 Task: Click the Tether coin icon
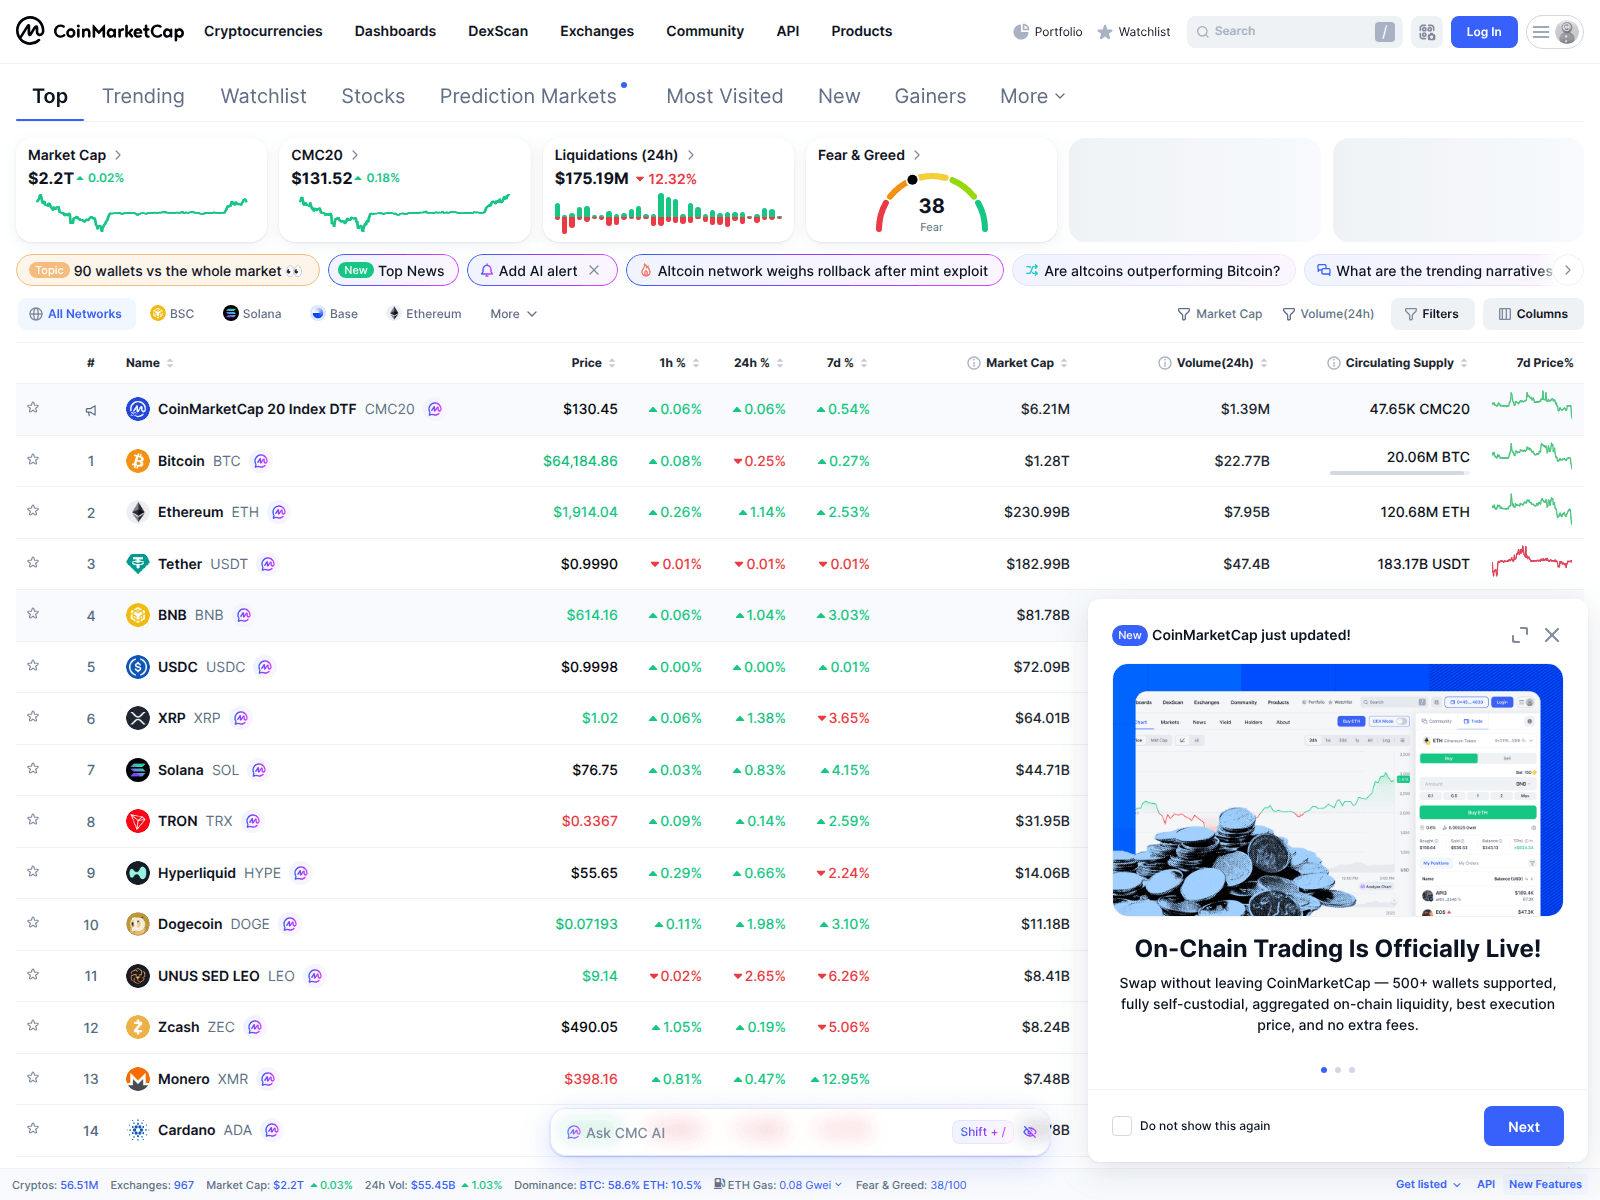[x=138, y=564]
